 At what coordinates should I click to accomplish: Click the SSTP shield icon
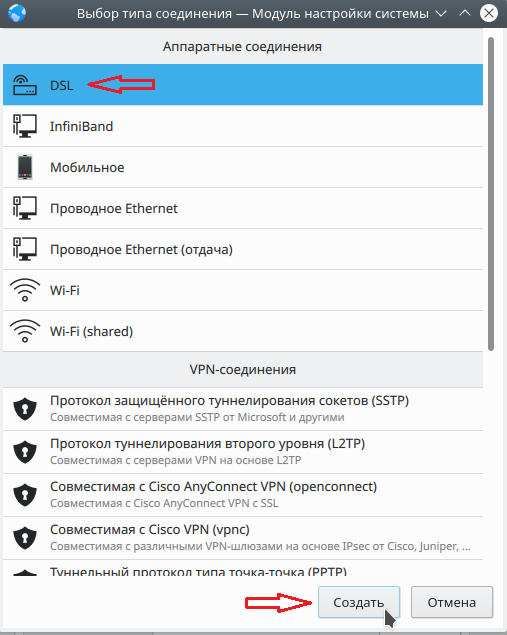pos(25,409)
